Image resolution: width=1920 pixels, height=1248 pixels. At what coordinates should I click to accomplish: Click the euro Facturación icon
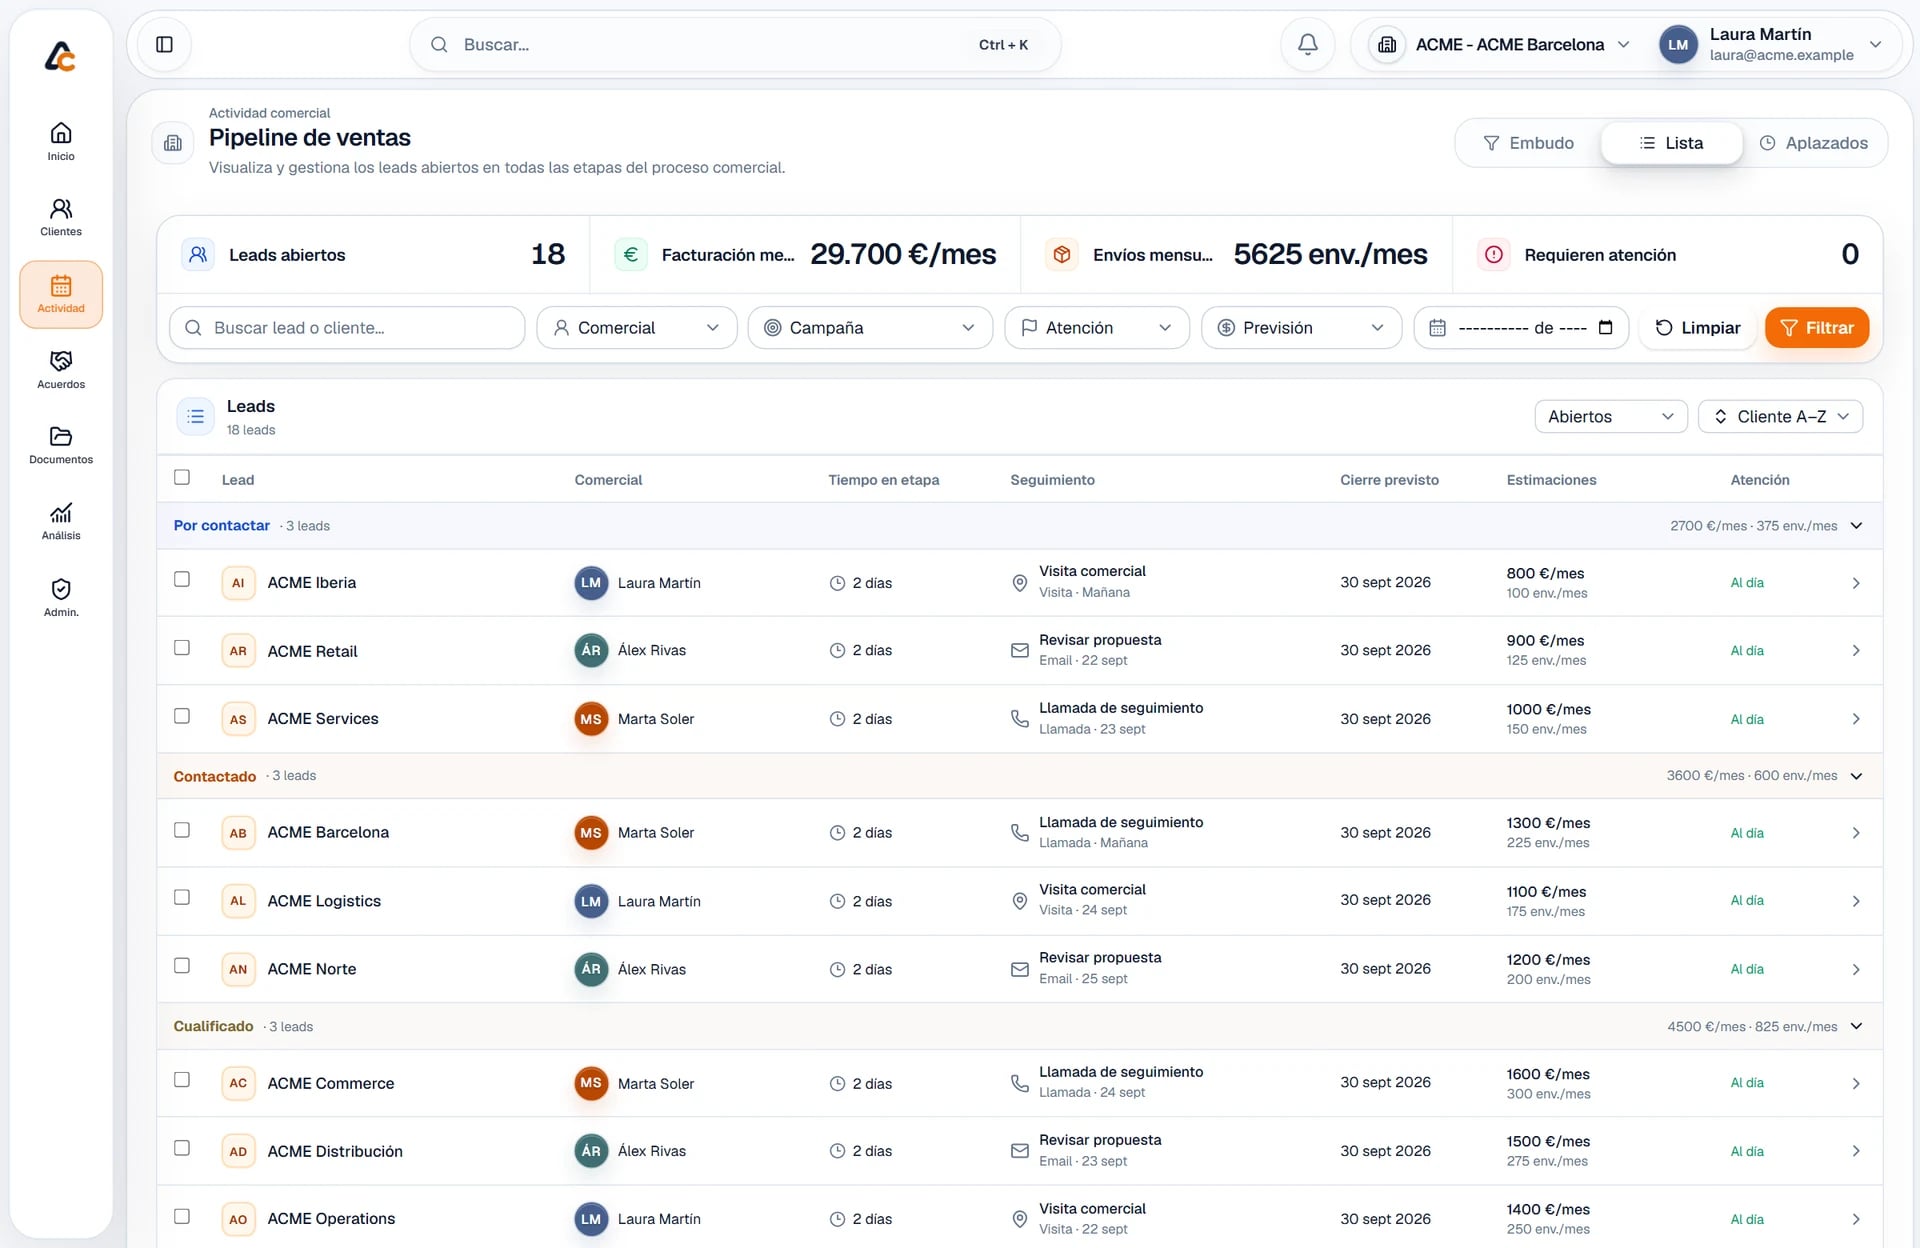631,254
